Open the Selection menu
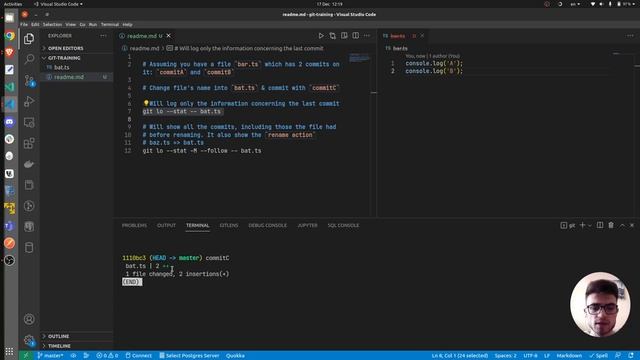 click(53, 24)
